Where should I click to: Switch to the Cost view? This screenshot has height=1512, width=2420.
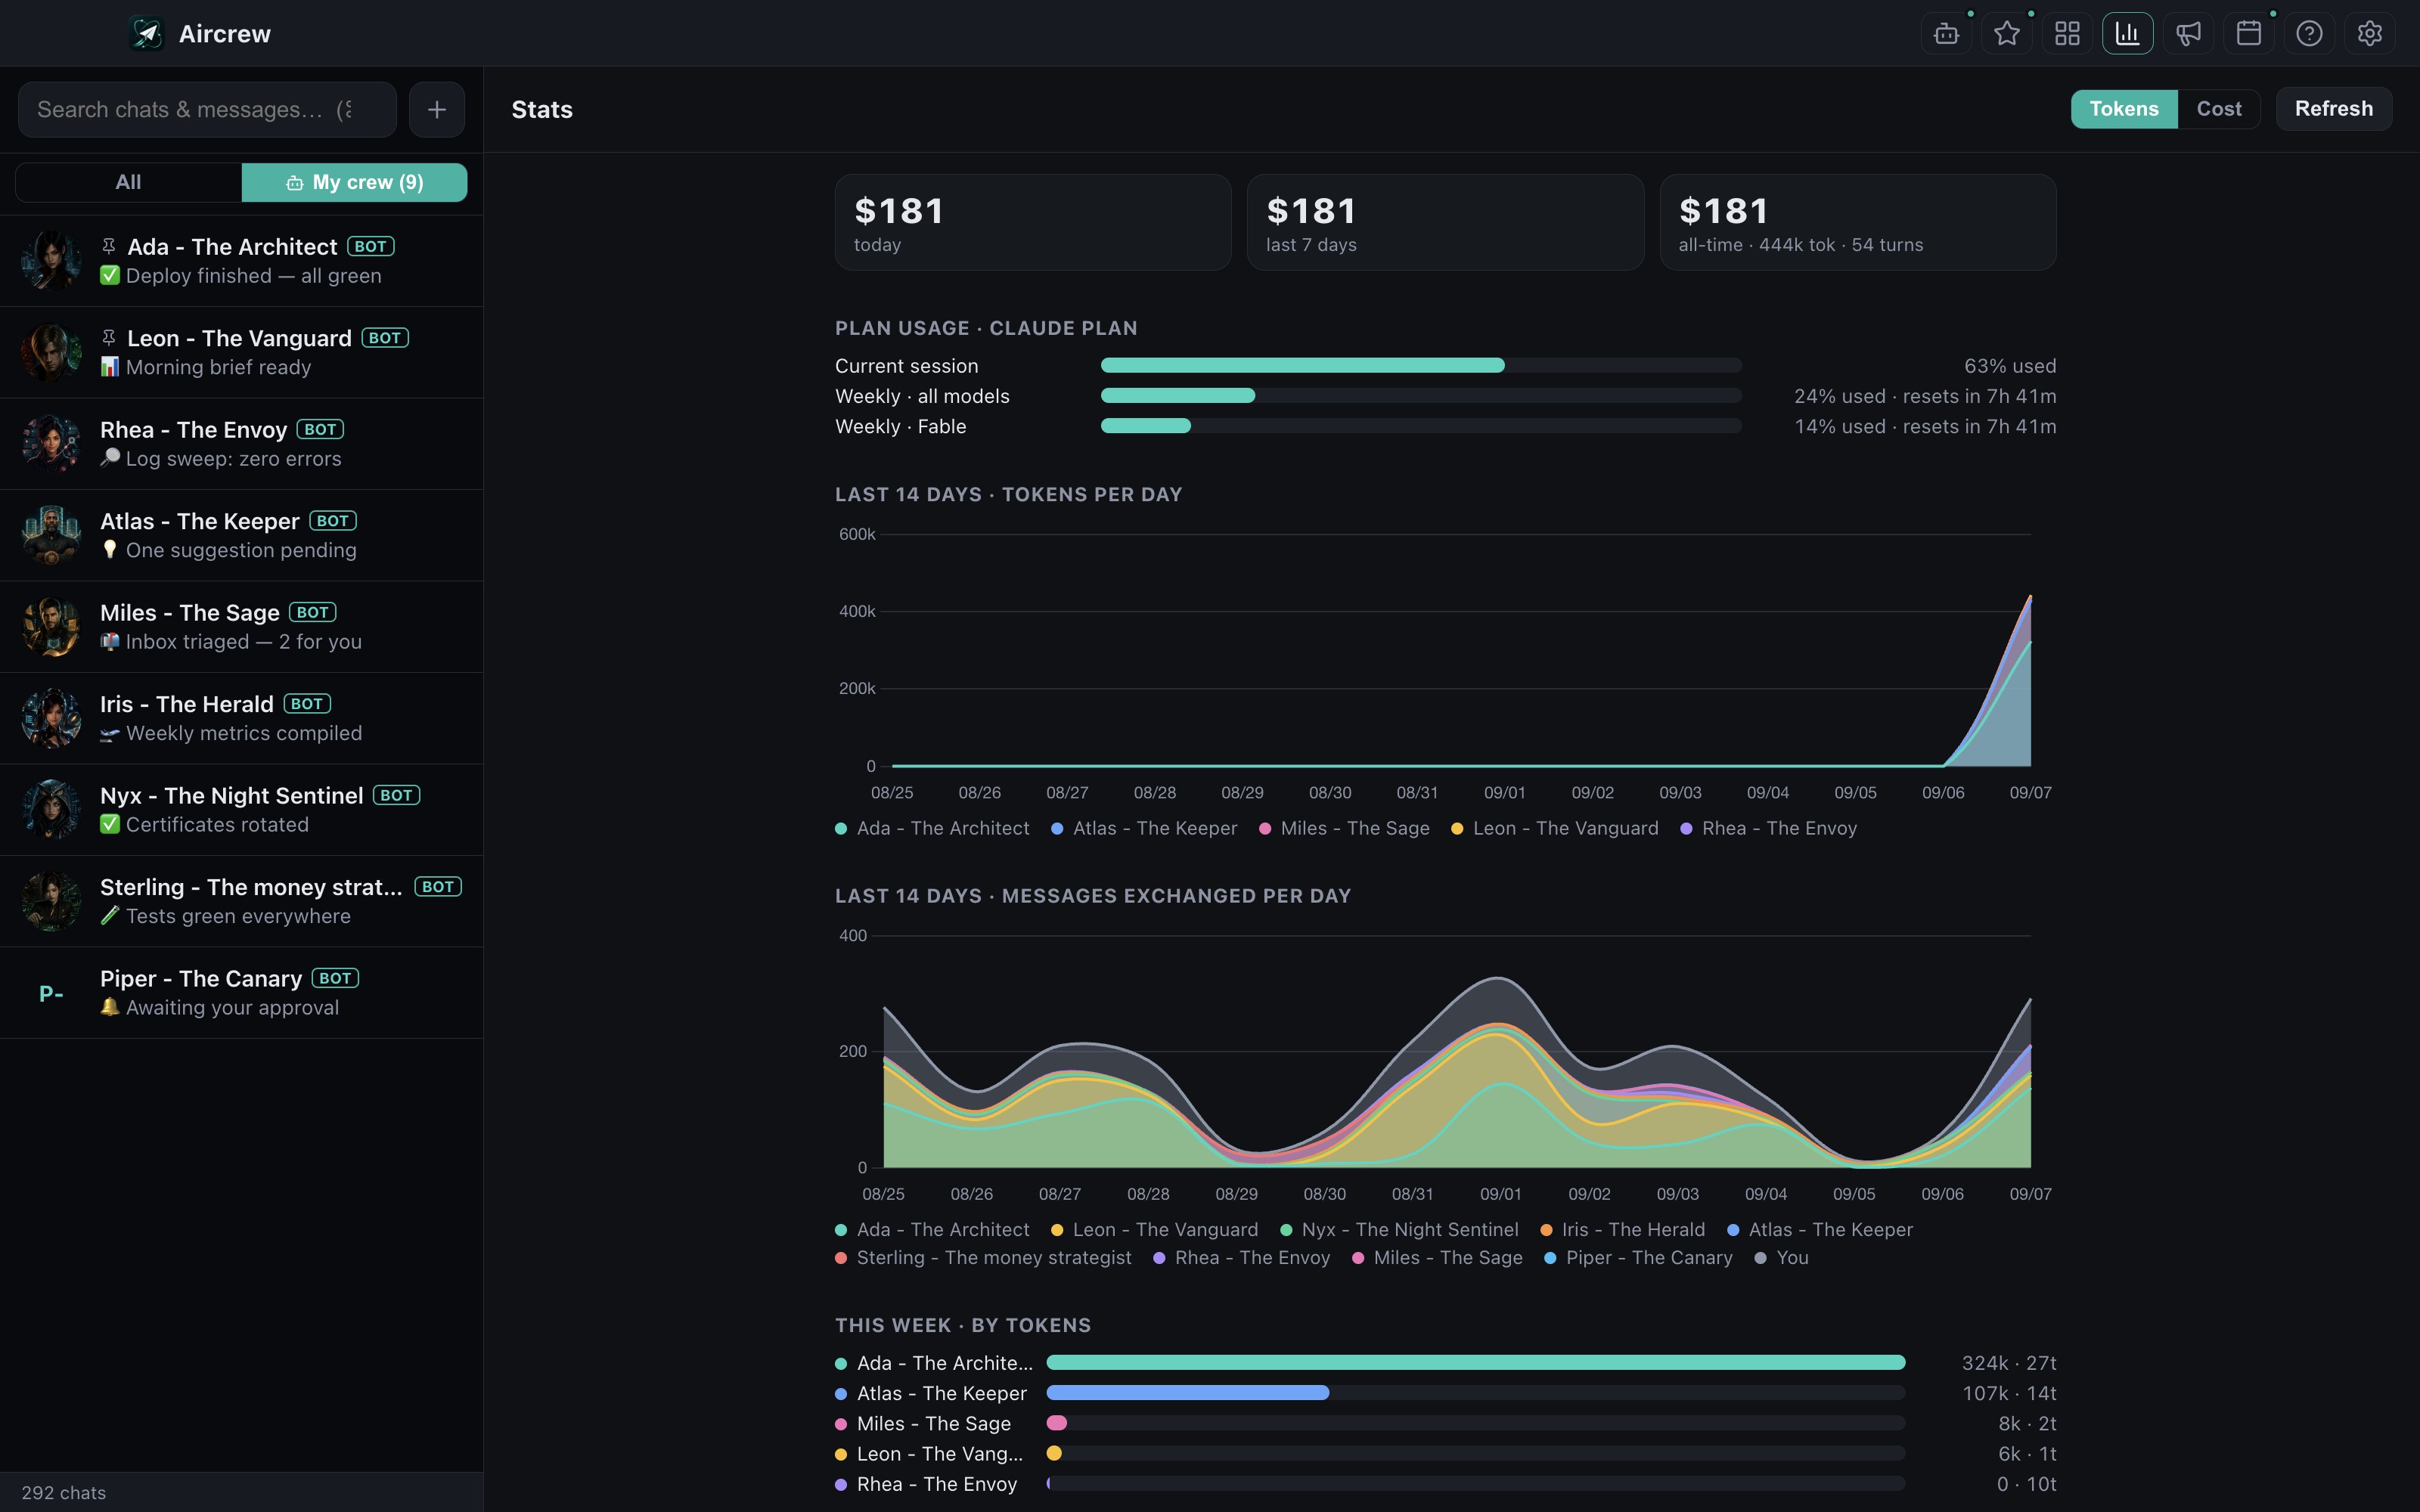[2218, 108]
